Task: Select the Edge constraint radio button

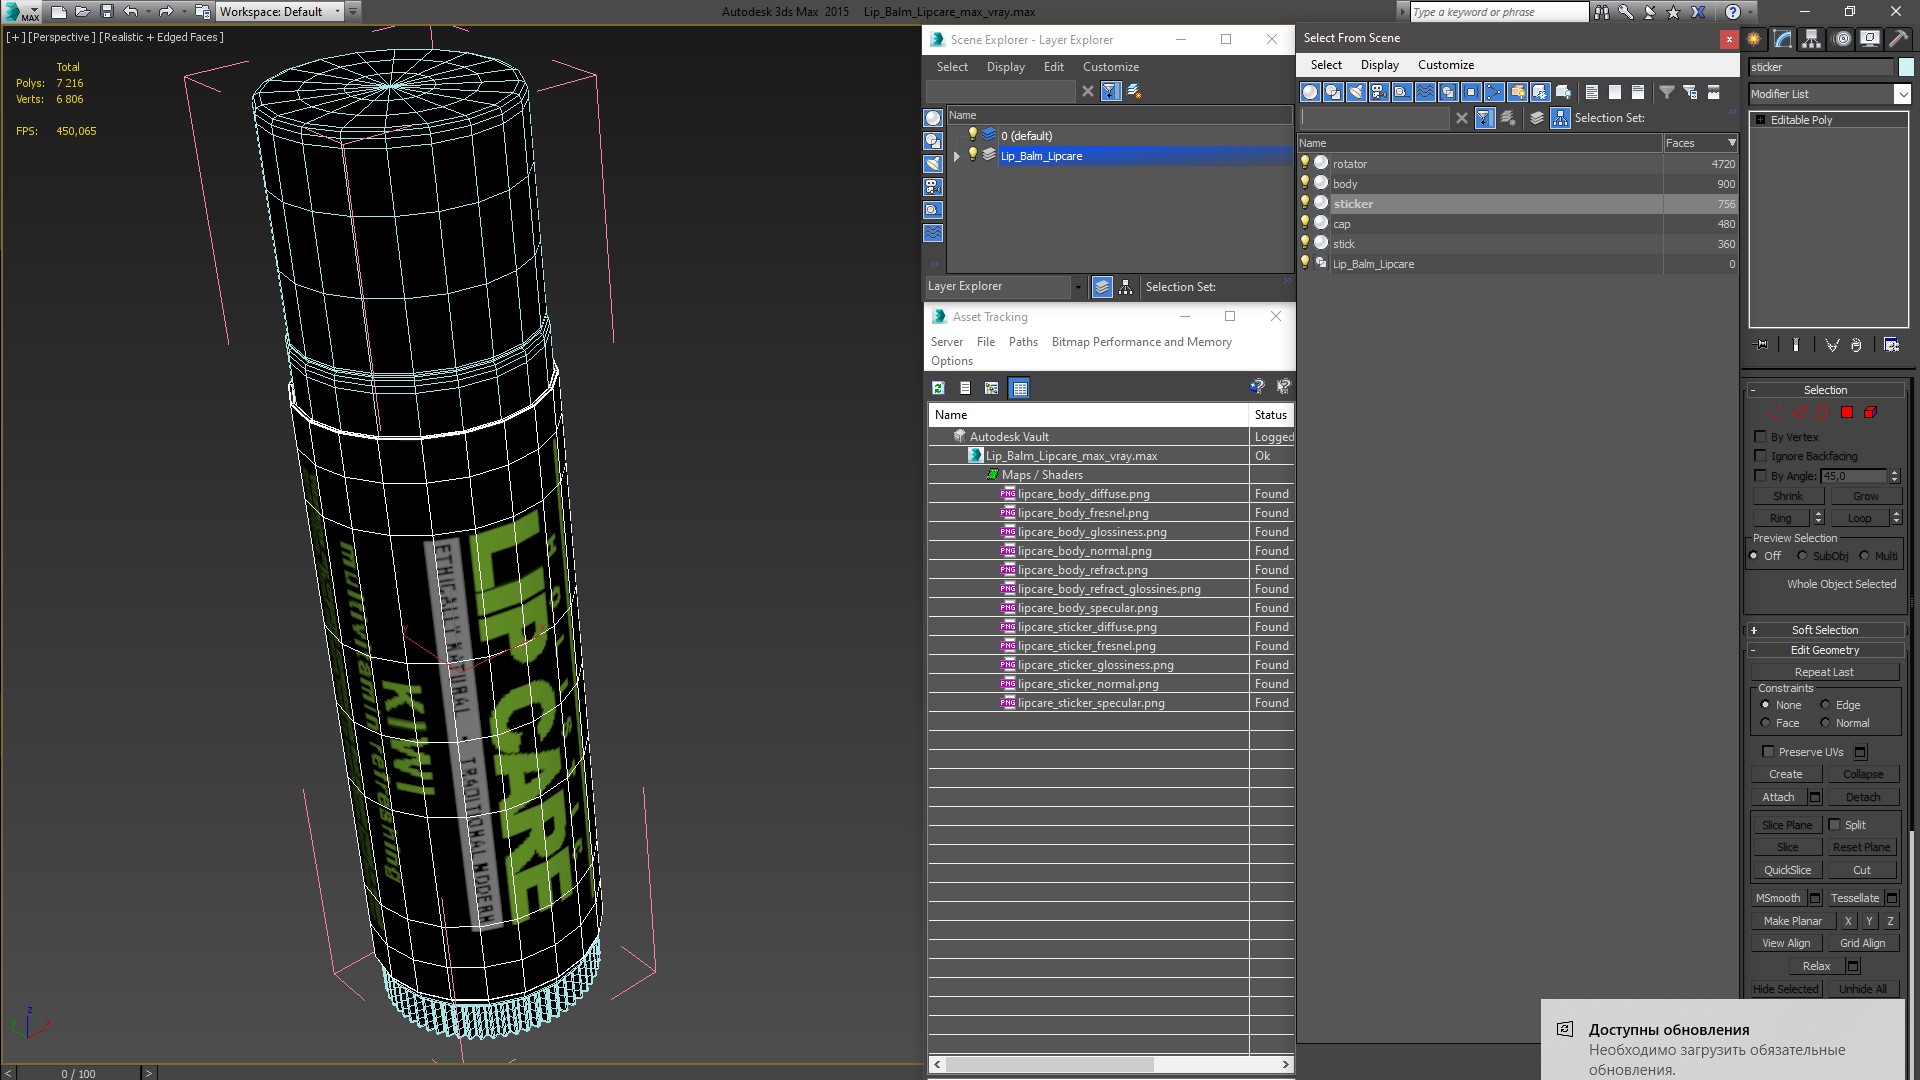Action: [1825, 705]
